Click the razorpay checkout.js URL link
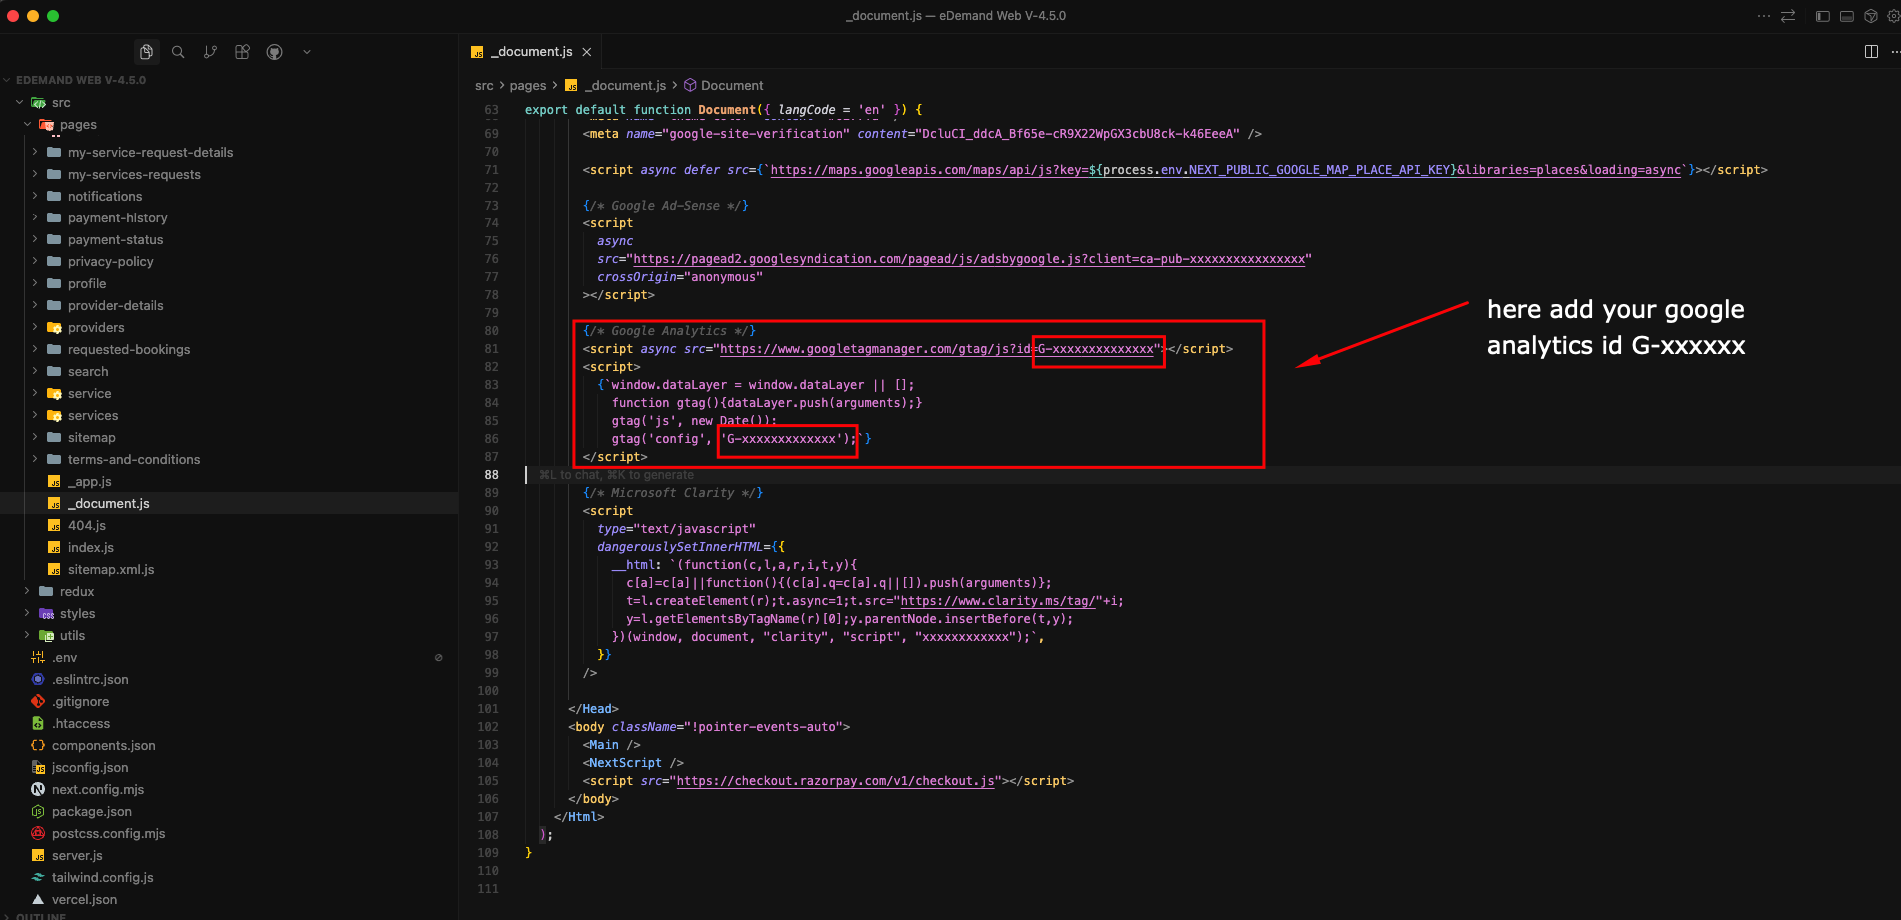 835,781
